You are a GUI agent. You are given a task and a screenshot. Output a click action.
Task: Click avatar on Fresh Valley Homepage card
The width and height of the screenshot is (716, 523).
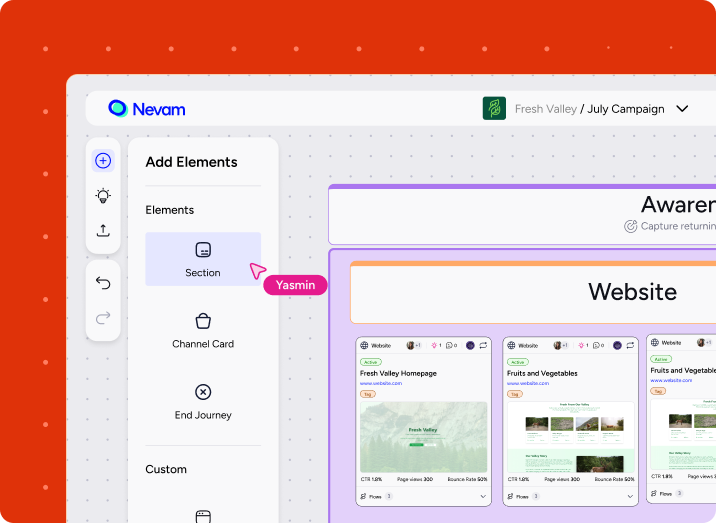click(410, 345)
